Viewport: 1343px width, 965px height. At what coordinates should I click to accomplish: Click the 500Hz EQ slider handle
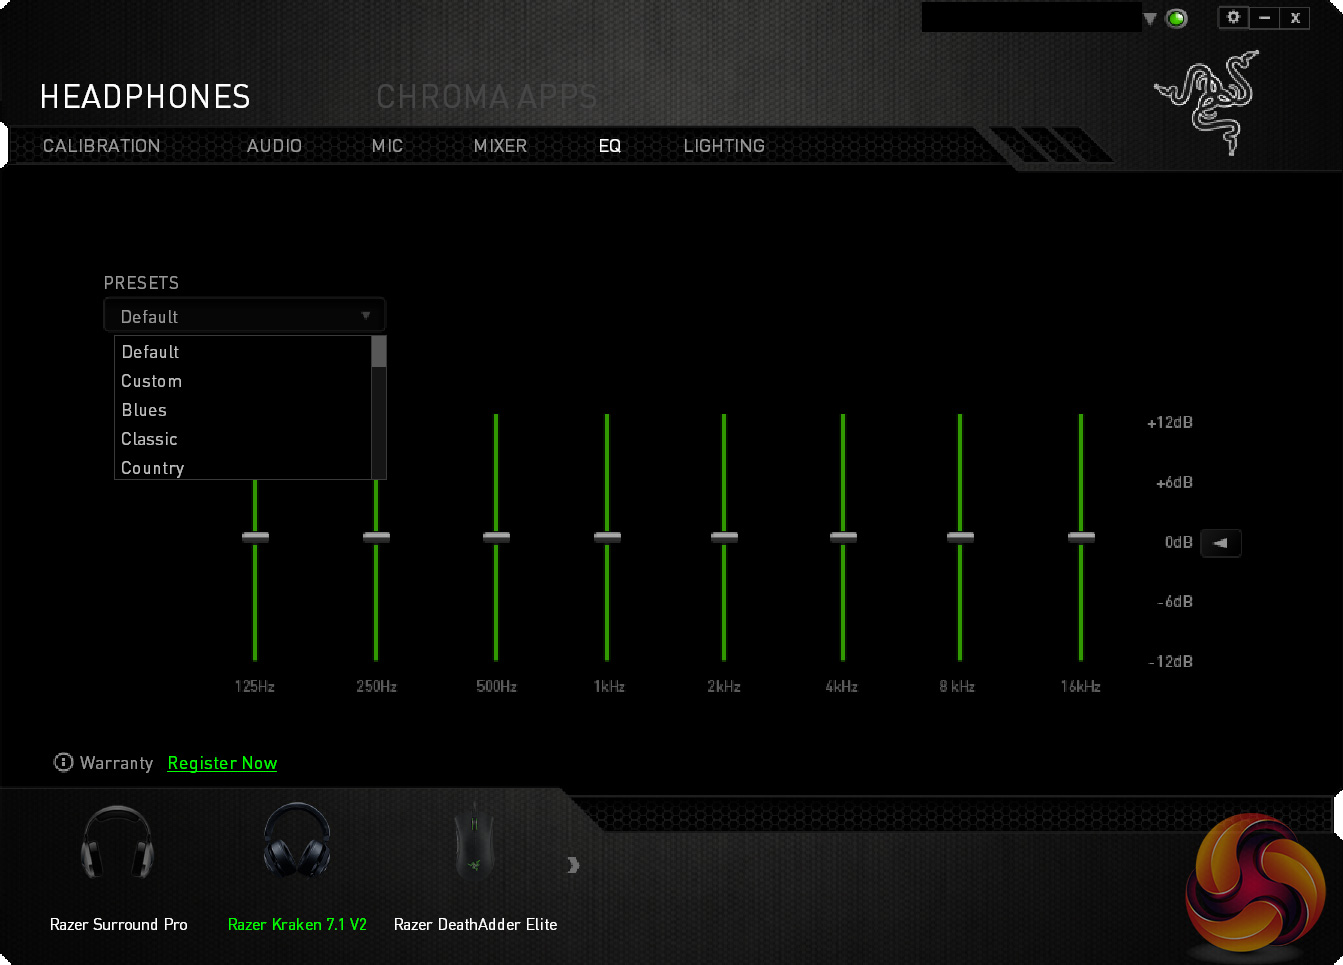pyautogui.click(x=496, y=537)
